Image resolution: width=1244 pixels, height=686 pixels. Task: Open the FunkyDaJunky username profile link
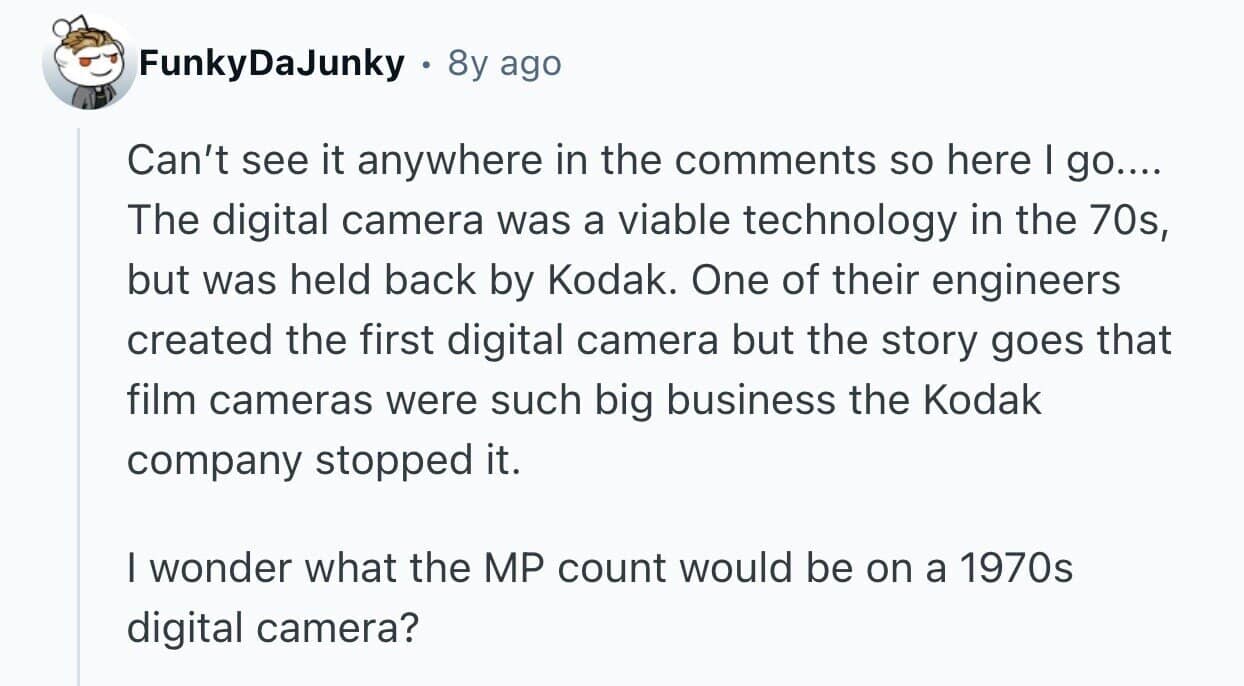click(x=271, y=65)
